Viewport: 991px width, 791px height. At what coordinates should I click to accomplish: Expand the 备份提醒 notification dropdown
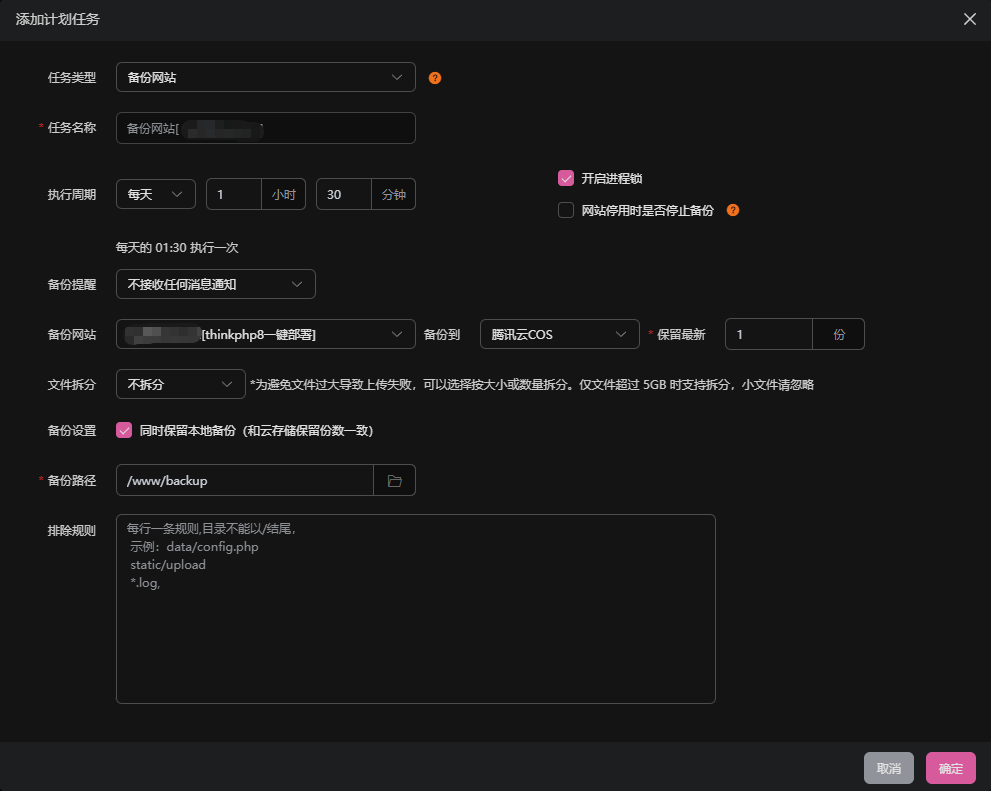coord(215,284)
